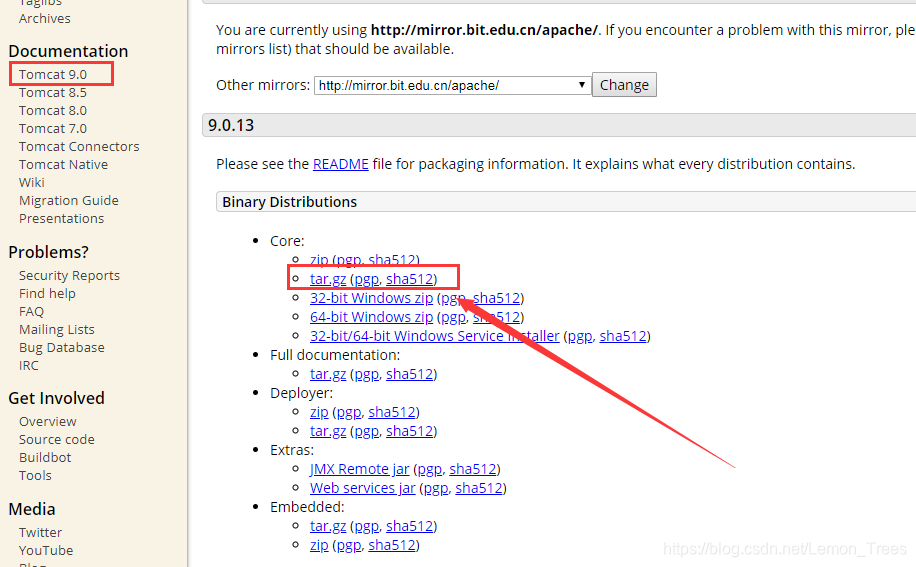
Task: Open Presentations sidebar link
Action: point(61,219)
